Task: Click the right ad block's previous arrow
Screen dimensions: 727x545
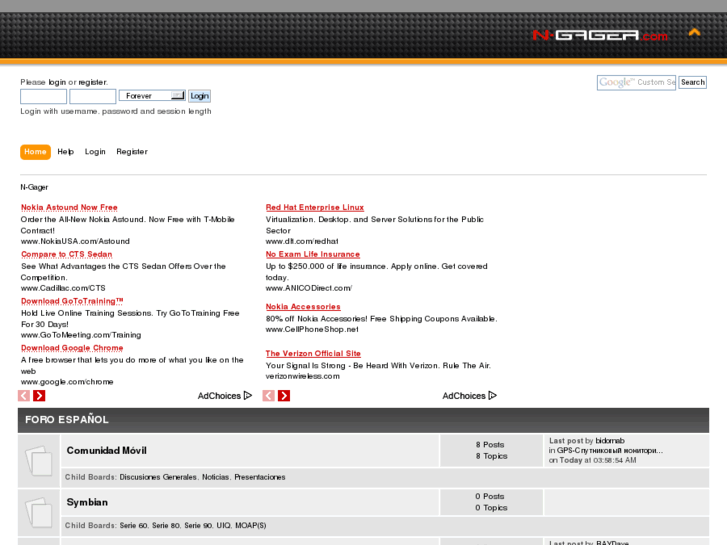Action: (268, 396)
